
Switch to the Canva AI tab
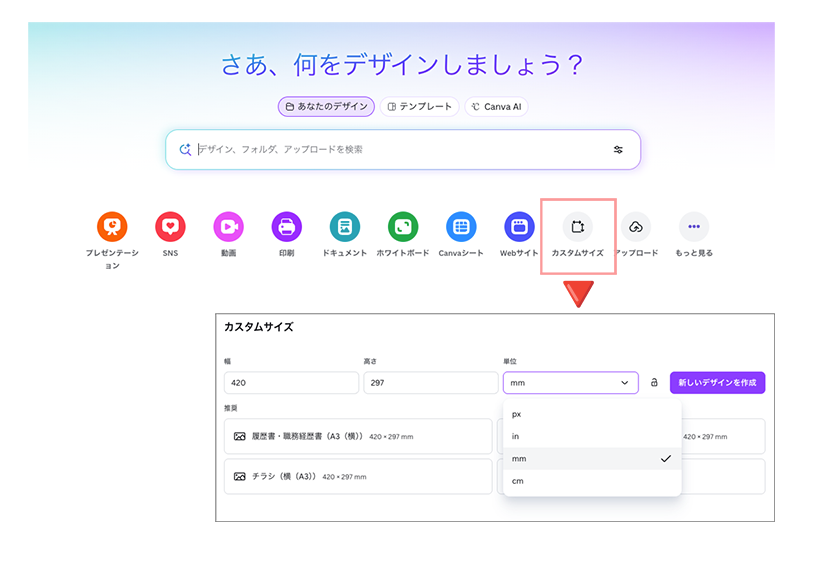(496, 106)
